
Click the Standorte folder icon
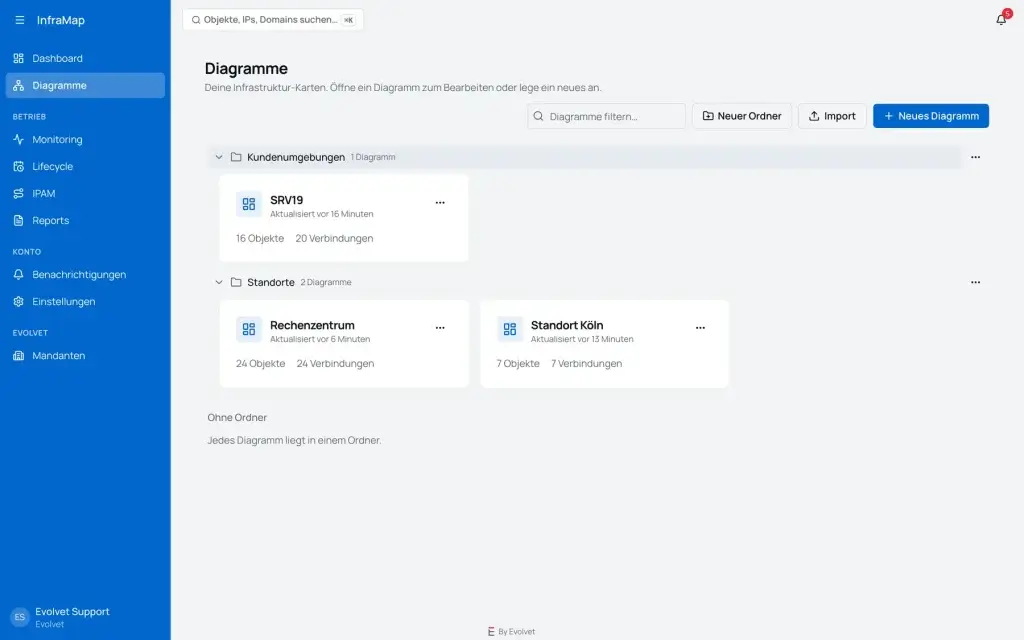pos(236,282)
